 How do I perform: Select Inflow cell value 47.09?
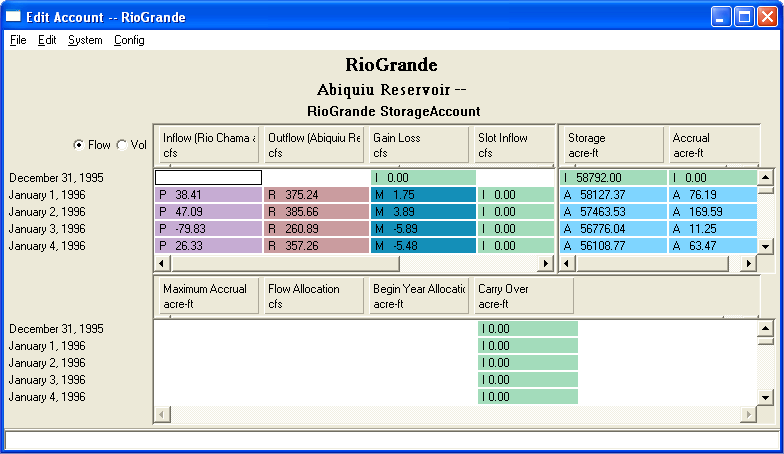tap(208, 212)
